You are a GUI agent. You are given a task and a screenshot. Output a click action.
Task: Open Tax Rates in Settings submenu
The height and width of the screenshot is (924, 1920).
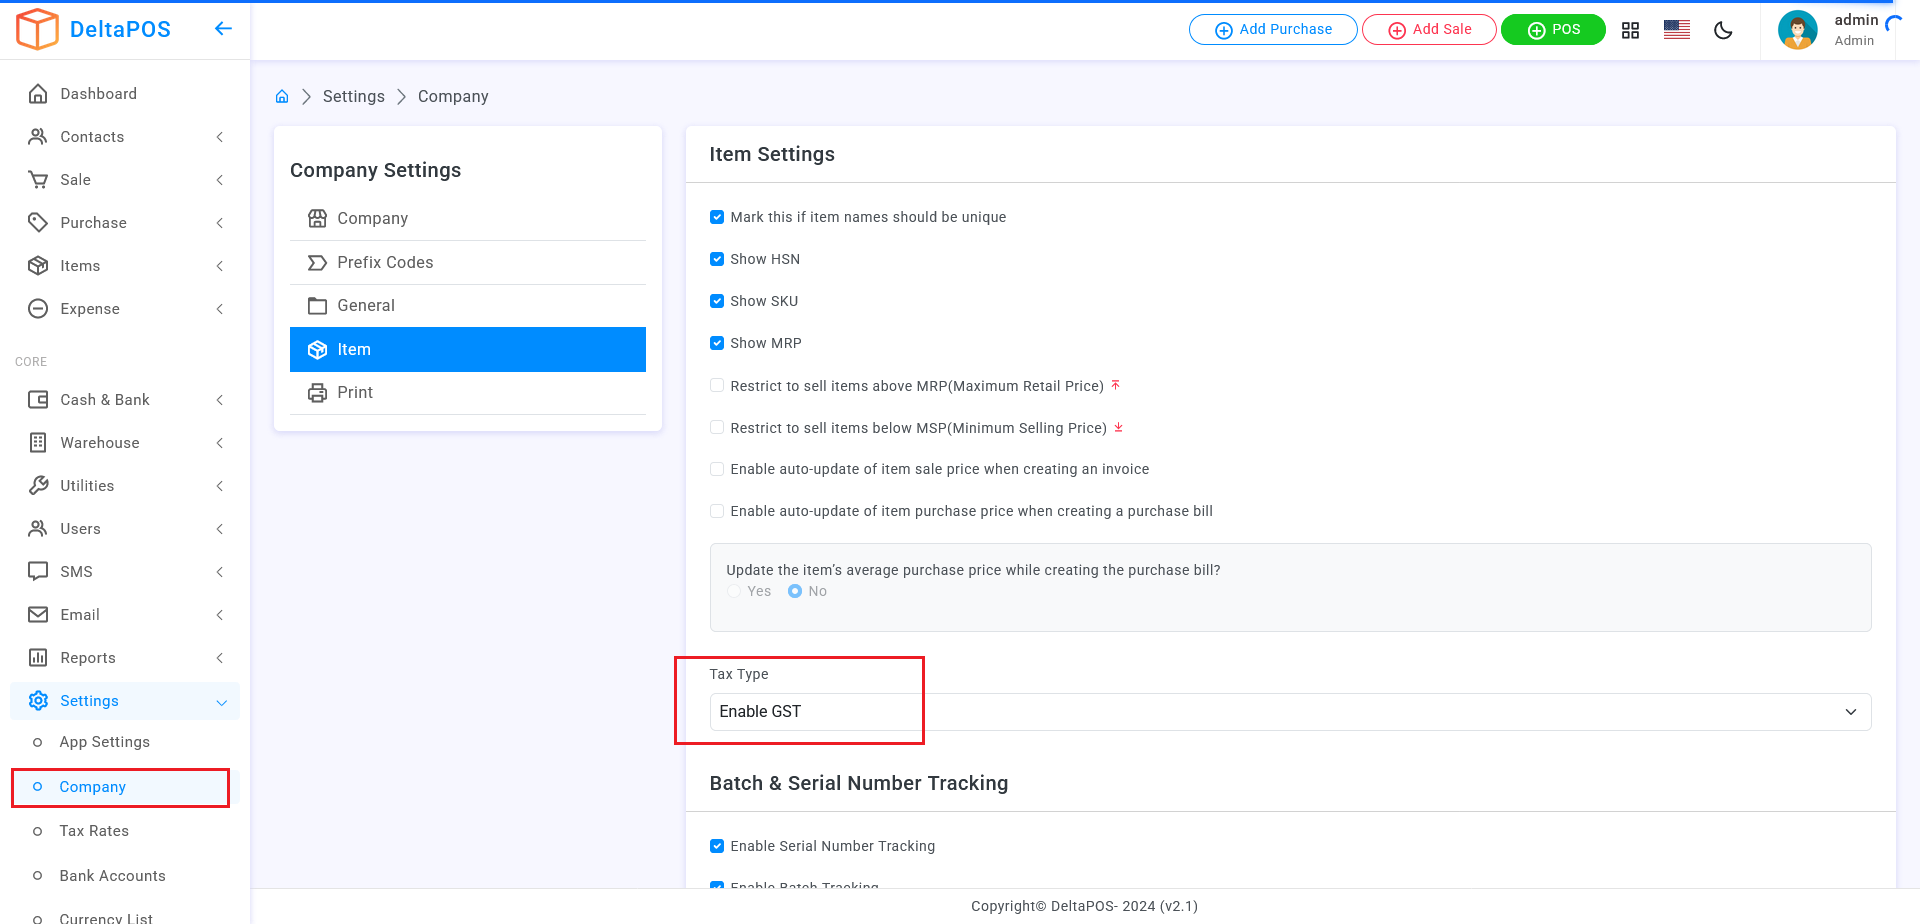pyautogui.click(x=94, y=831)
